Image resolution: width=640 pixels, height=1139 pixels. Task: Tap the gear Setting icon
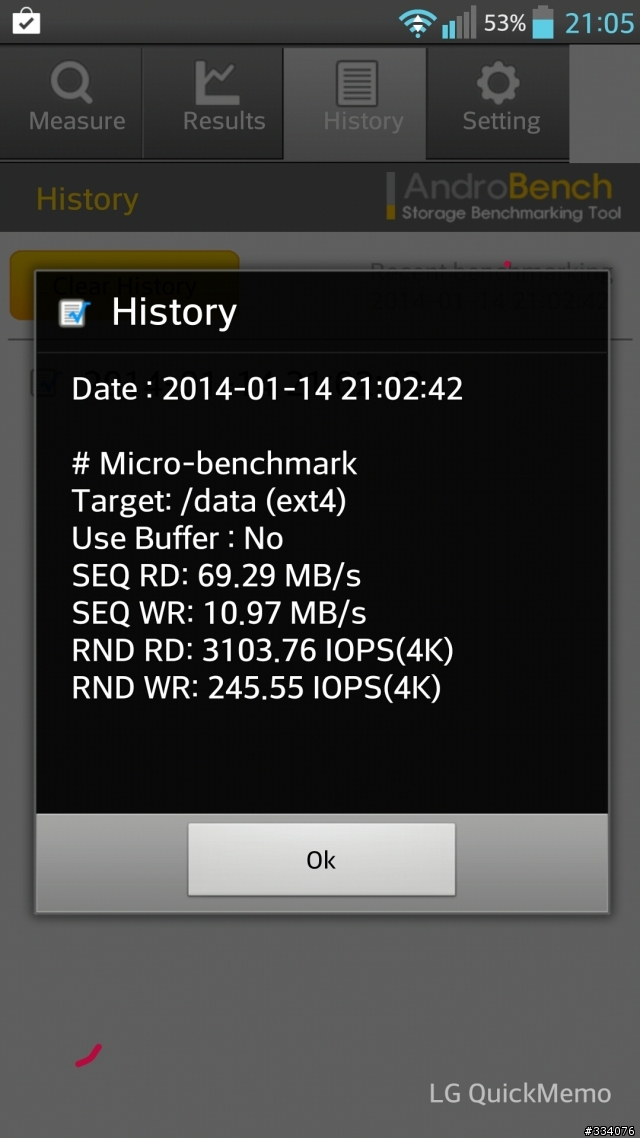tap(498, 82)
